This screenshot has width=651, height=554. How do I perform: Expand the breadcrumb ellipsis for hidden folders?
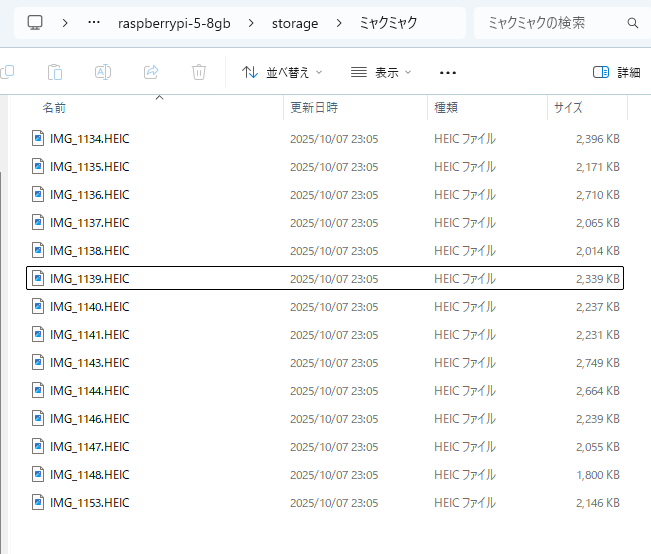click(x=94, y=22)
